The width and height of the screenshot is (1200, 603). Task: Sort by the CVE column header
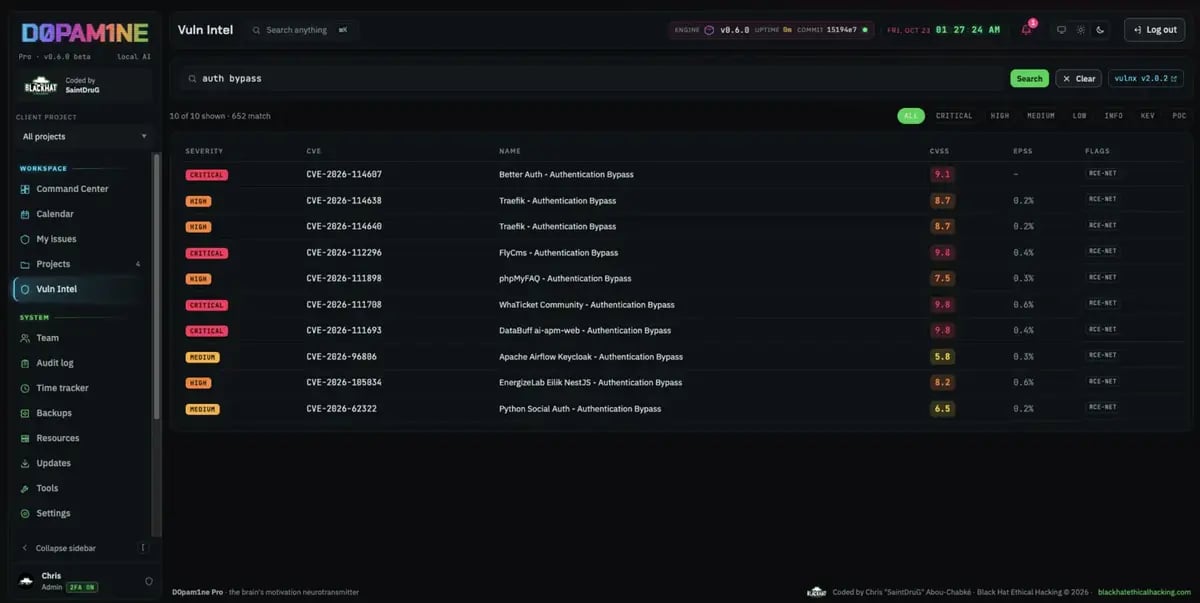click(x=313, y=151)
